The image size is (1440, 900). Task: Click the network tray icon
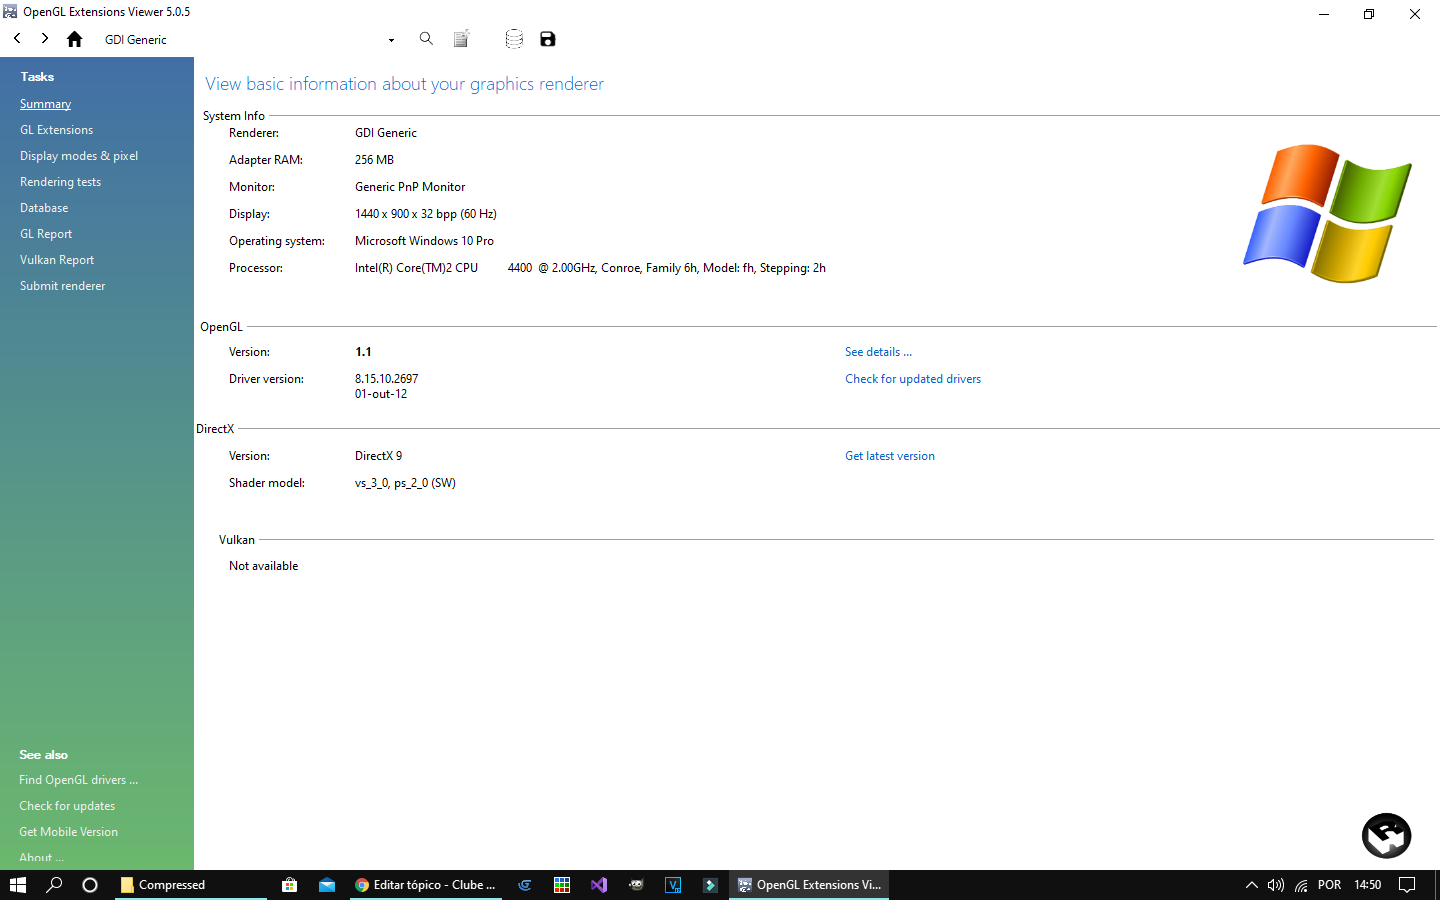point(1301,885)
